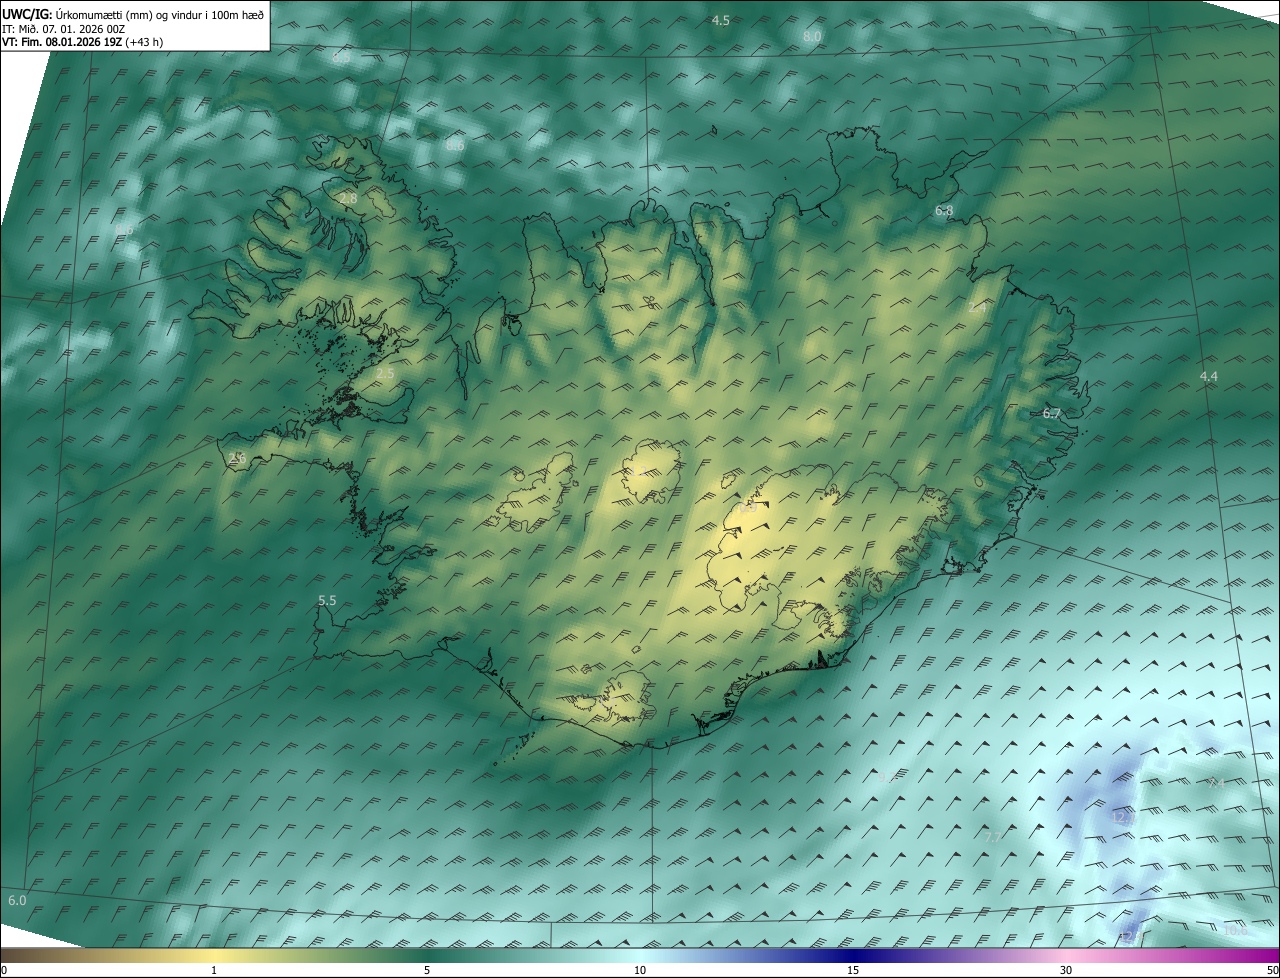Select the 6.0 value in the bottom-left corner

(17, 900)
